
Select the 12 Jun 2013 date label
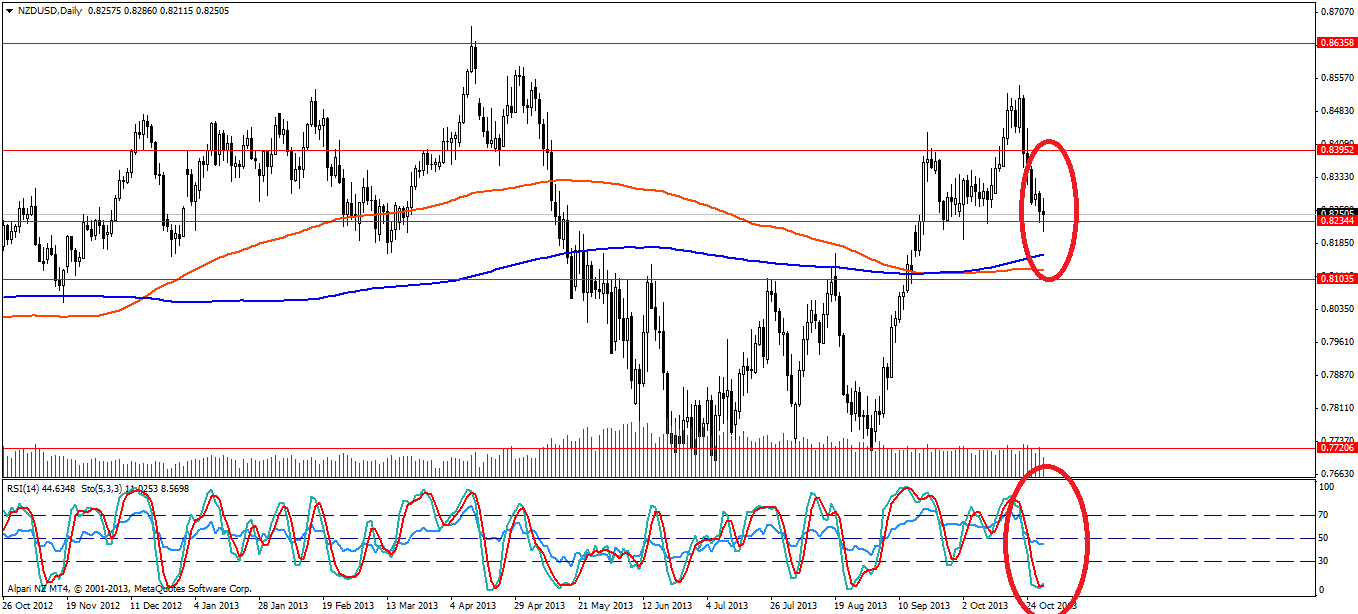point(668,606)
